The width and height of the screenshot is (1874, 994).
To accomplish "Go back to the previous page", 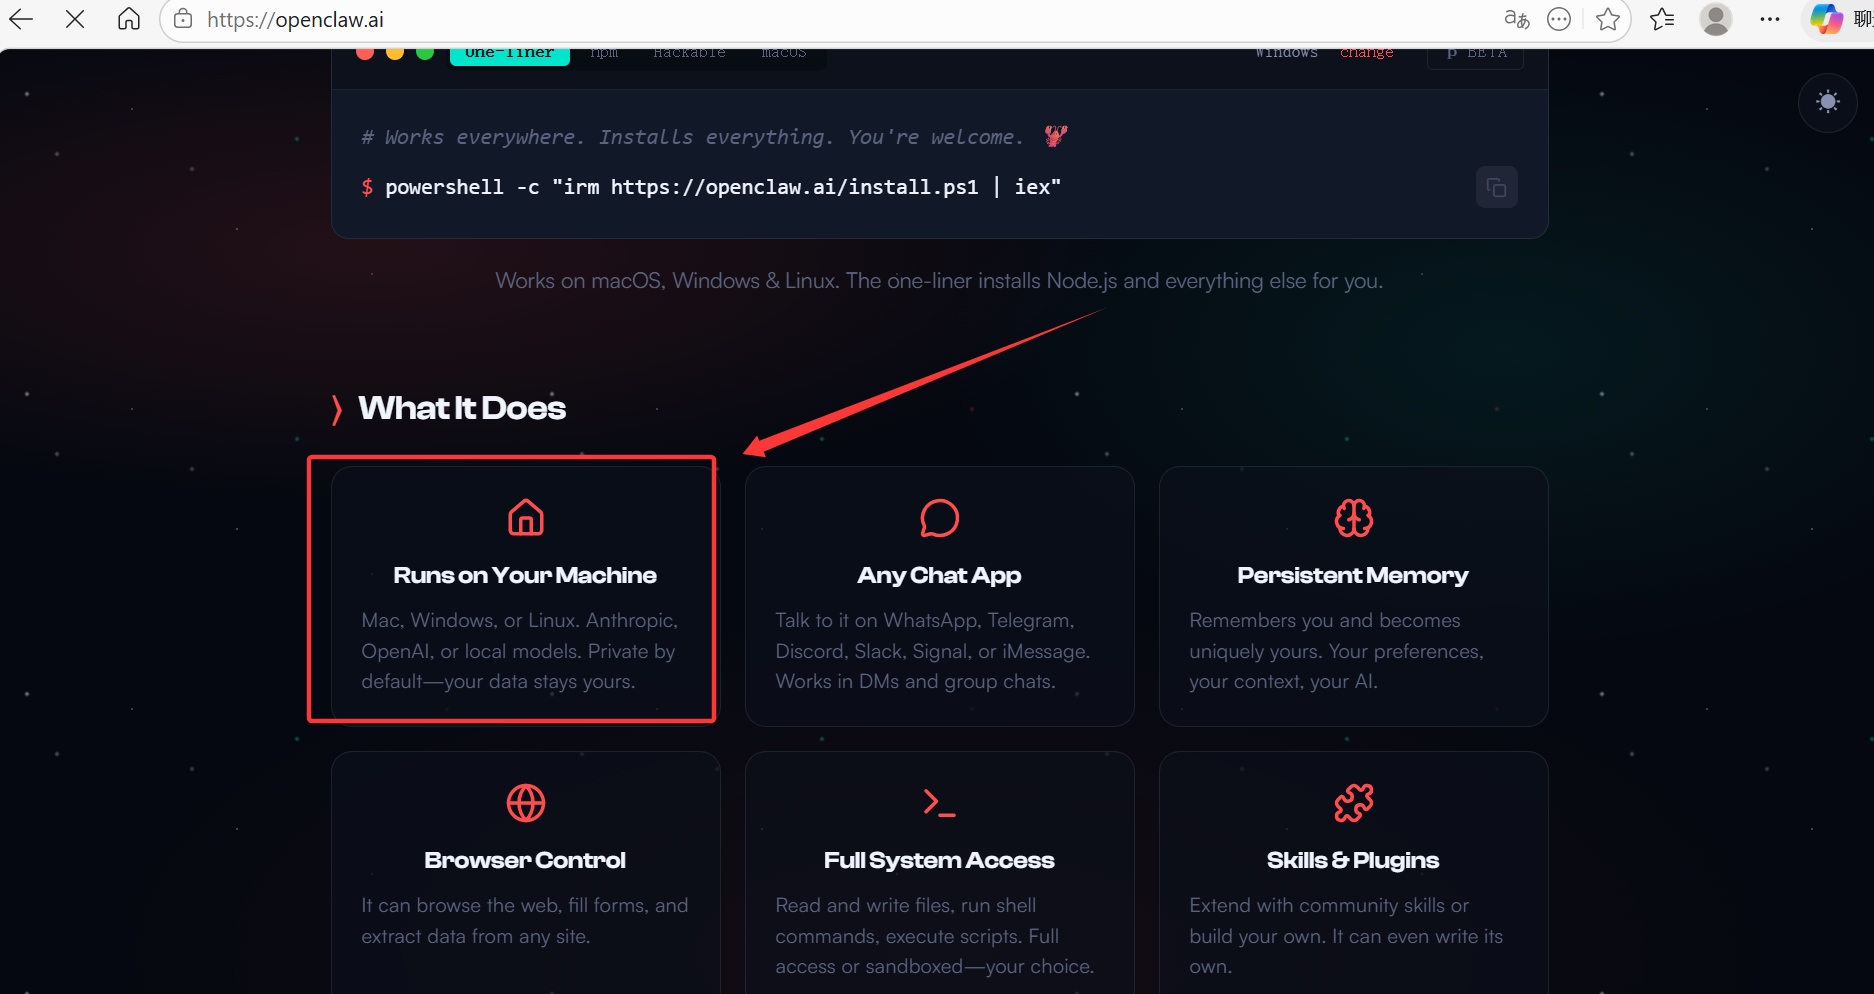I will tap(21, 19).
